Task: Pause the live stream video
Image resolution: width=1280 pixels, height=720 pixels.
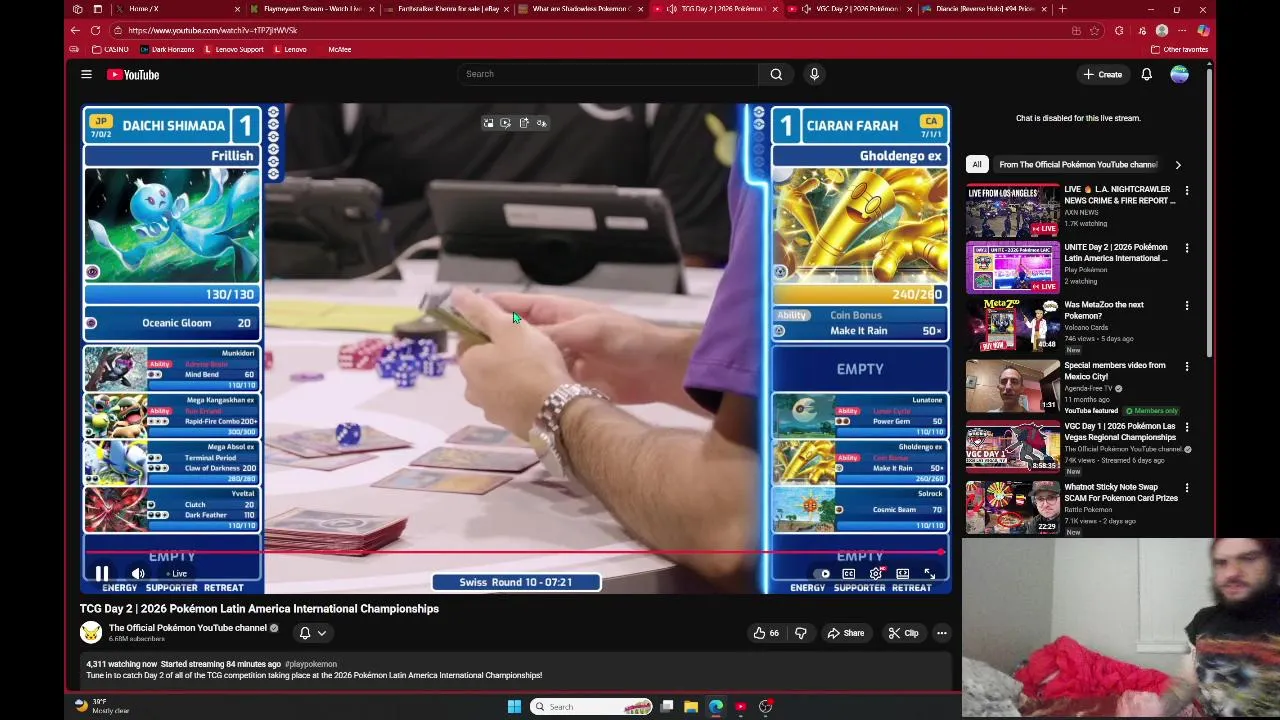Action: click(102, 574)
